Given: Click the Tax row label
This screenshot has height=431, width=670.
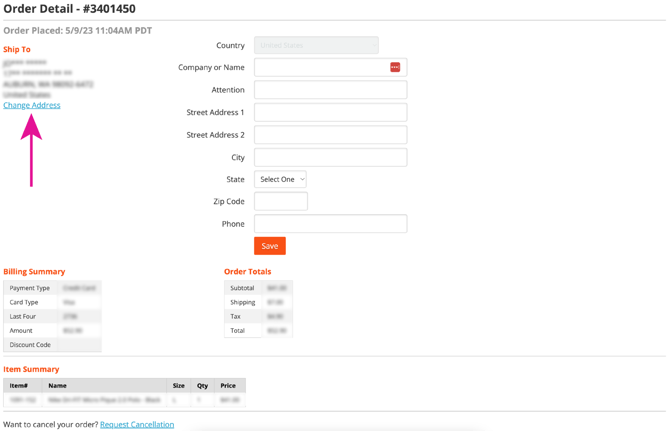Looking at the screenshot, I should [x=235, y=316].
